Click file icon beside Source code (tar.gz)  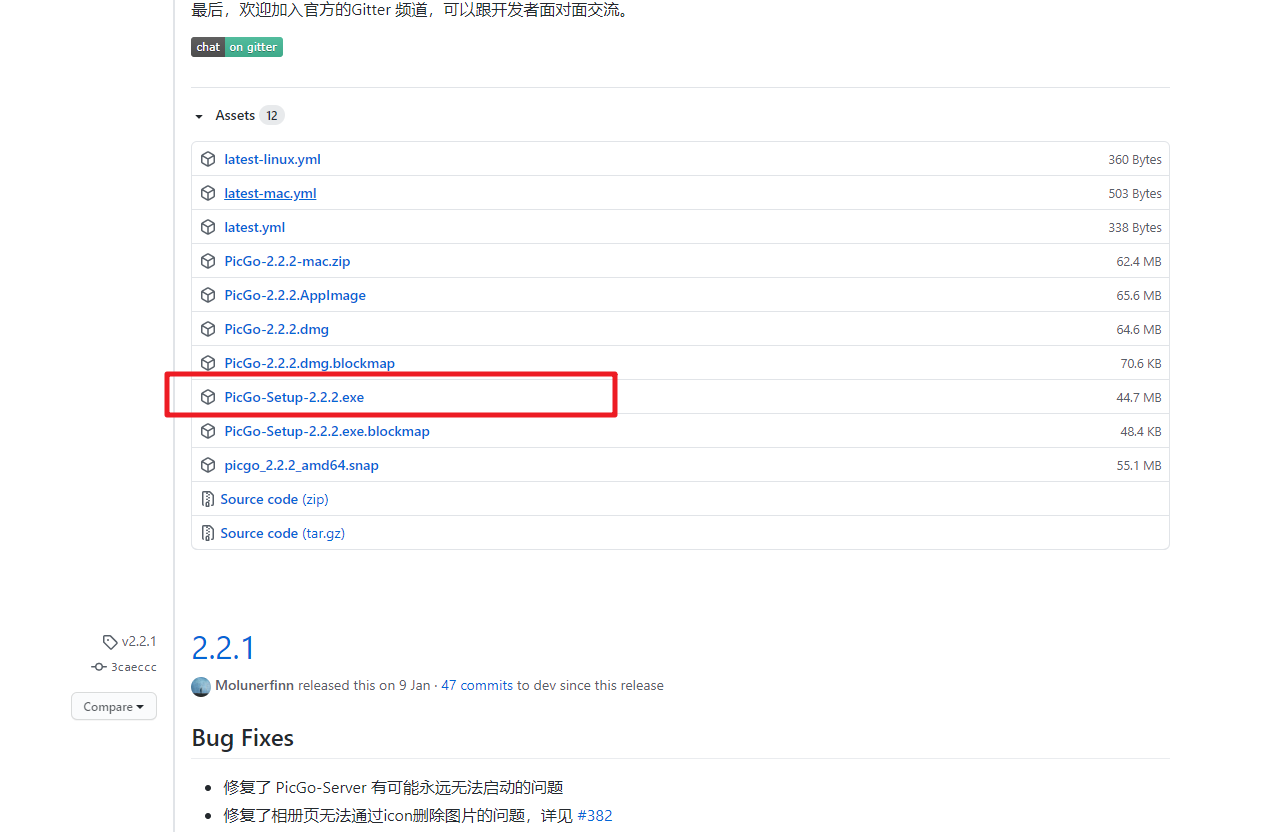(x=208, y=533)
